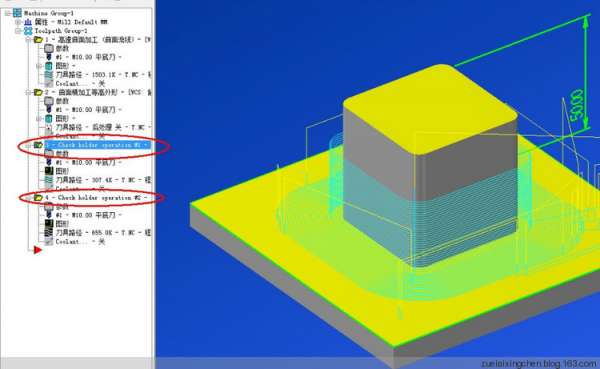The image size is (600, 369).
Task: Click the folder icon of Check holder operation #2
Action: point(38,198)
